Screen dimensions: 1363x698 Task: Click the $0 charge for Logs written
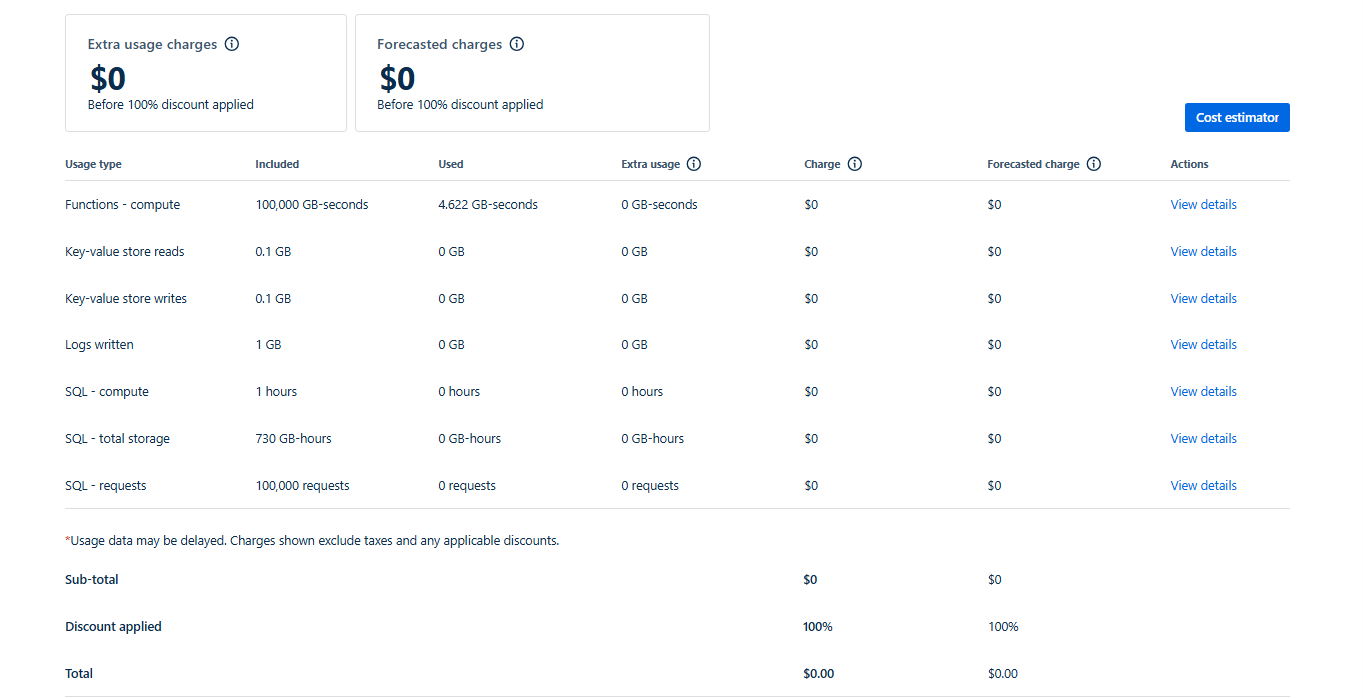coord(811,345)
